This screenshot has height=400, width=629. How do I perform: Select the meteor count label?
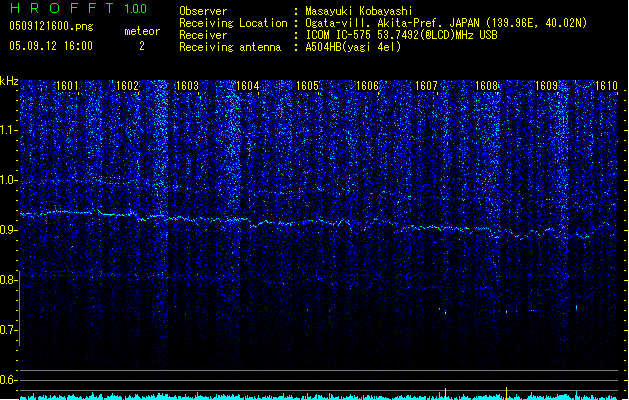[x=141, y=31]
